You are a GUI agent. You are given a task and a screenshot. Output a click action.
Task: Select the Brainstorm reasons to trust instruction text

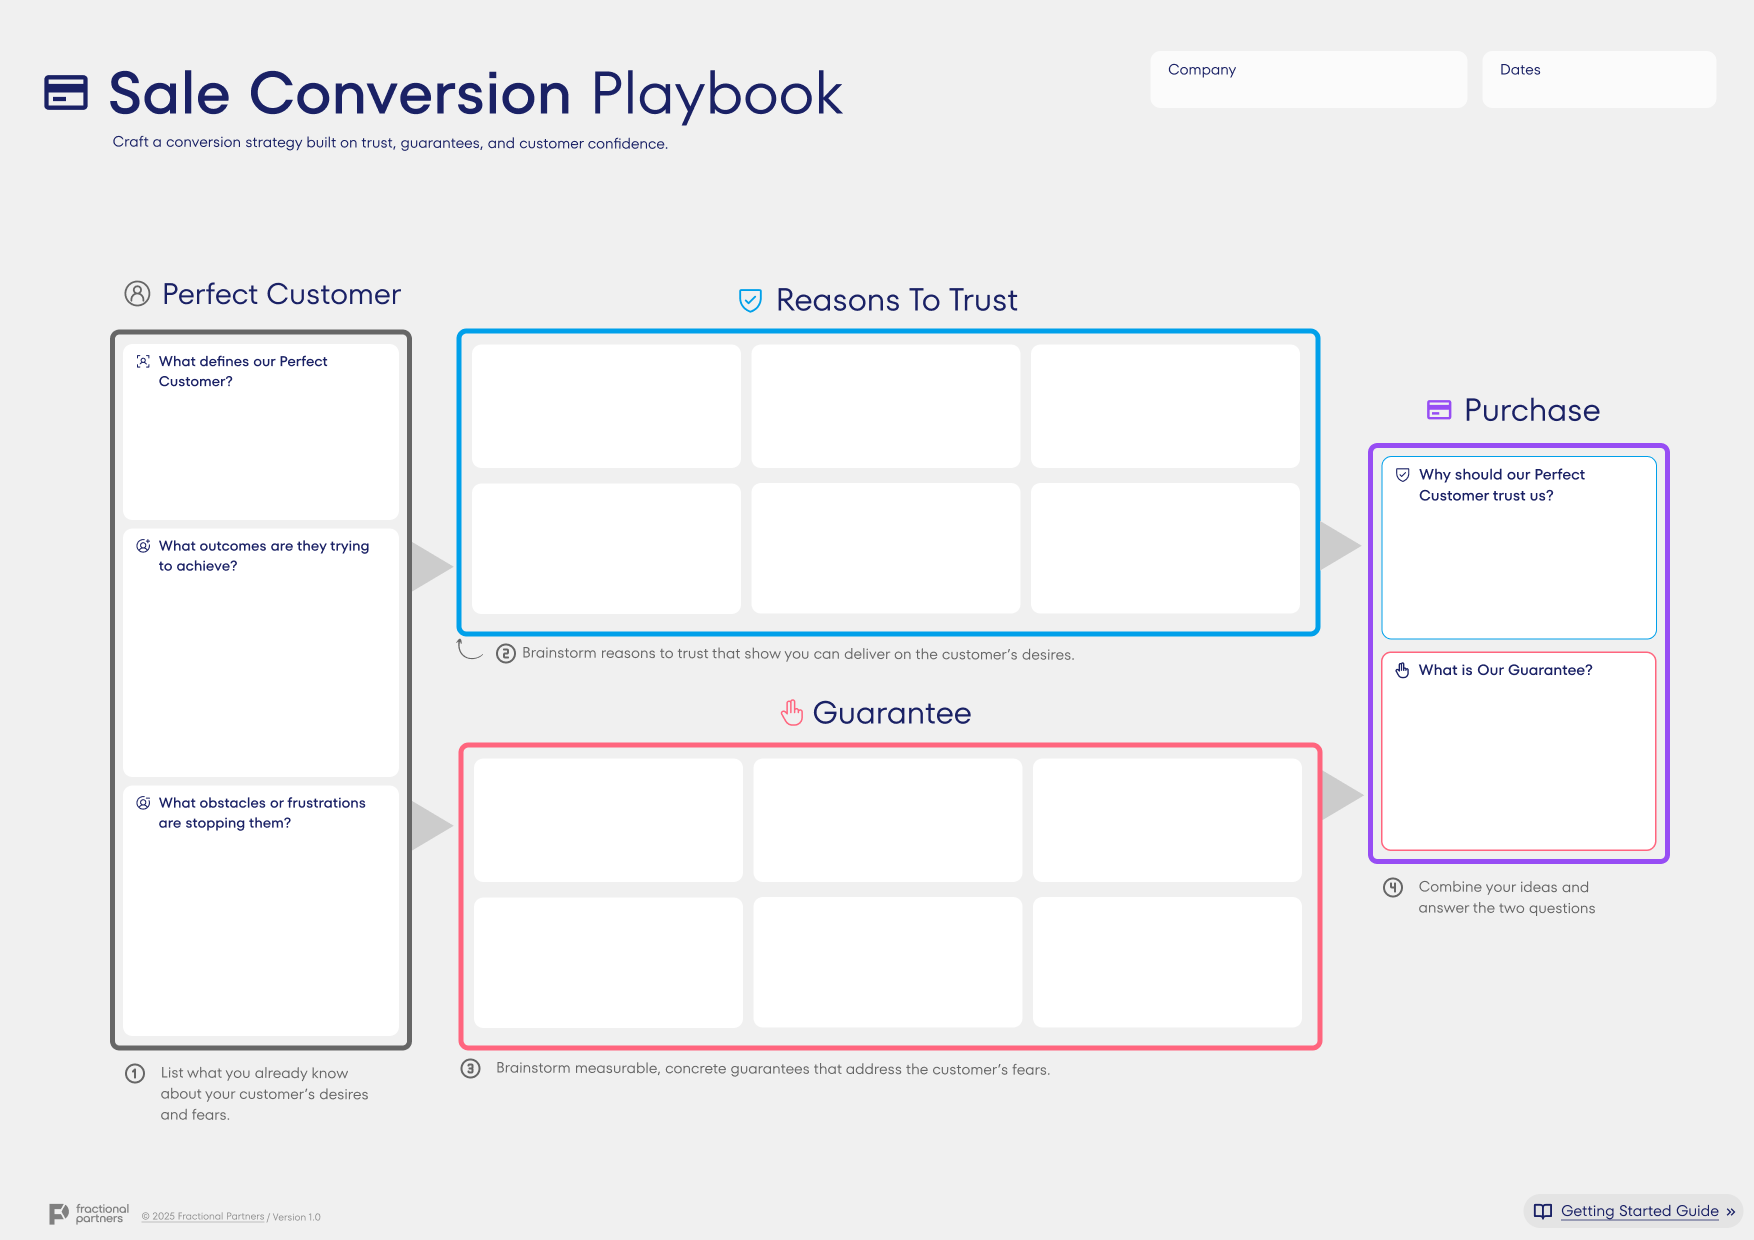(x=798, y=654)
